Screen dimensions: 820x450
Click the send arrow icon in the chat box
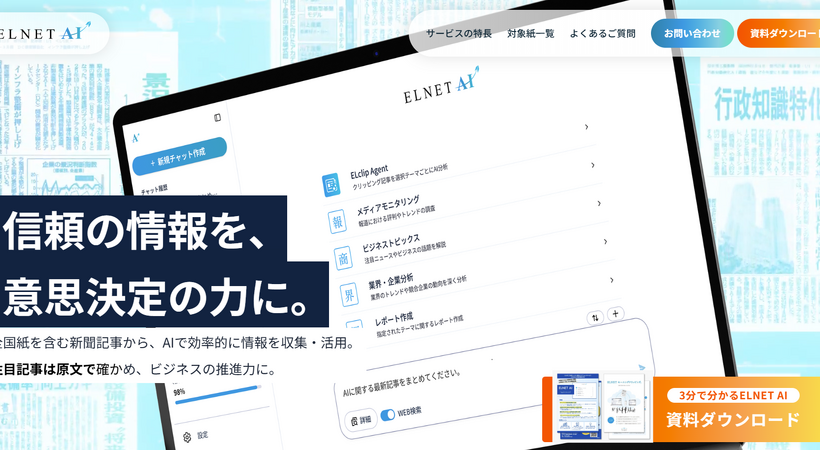pos(642,368)
